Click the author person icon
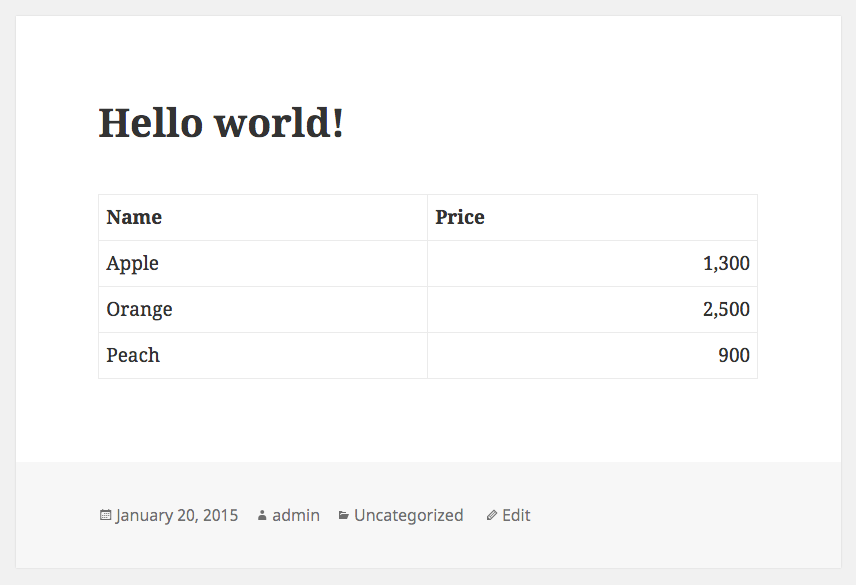This screenshot has height=585, width=856. pos(262,515)
